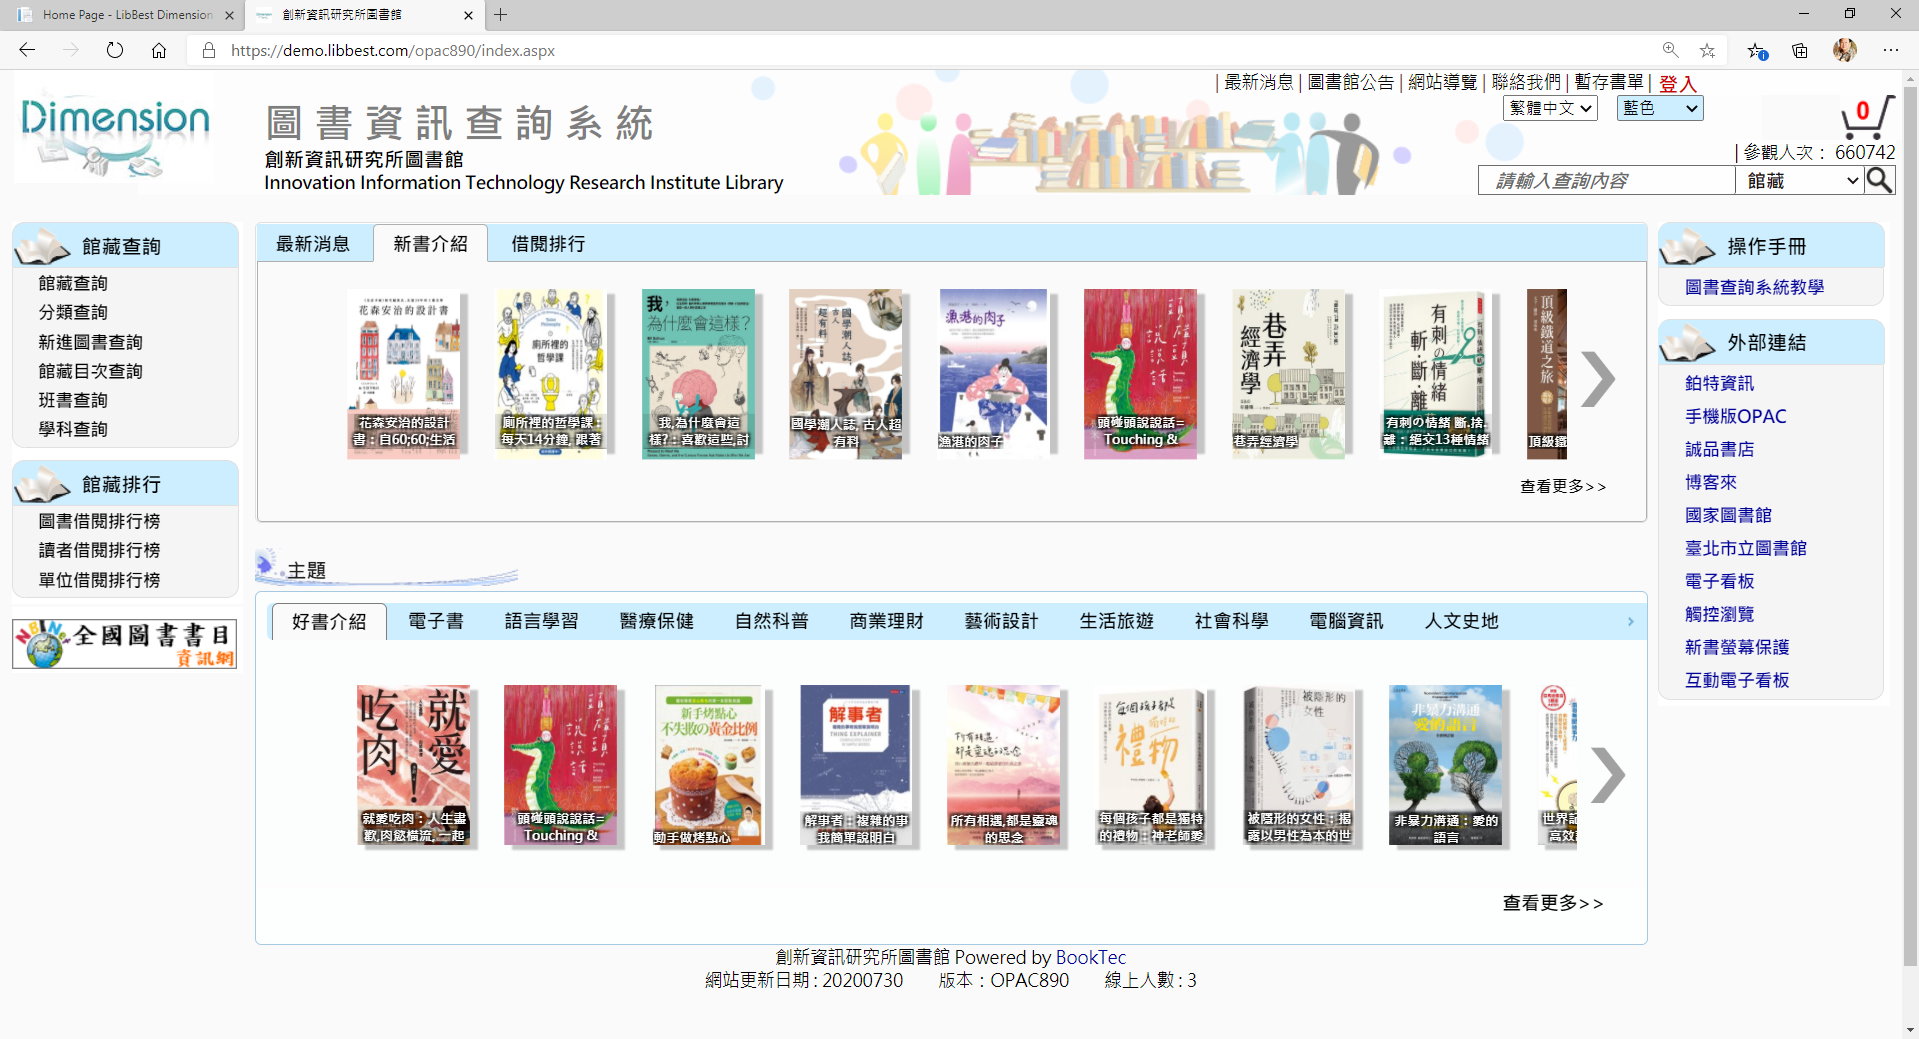
Task: Open the 手機版OPAC external link
Action: [x=1735, y=416]
